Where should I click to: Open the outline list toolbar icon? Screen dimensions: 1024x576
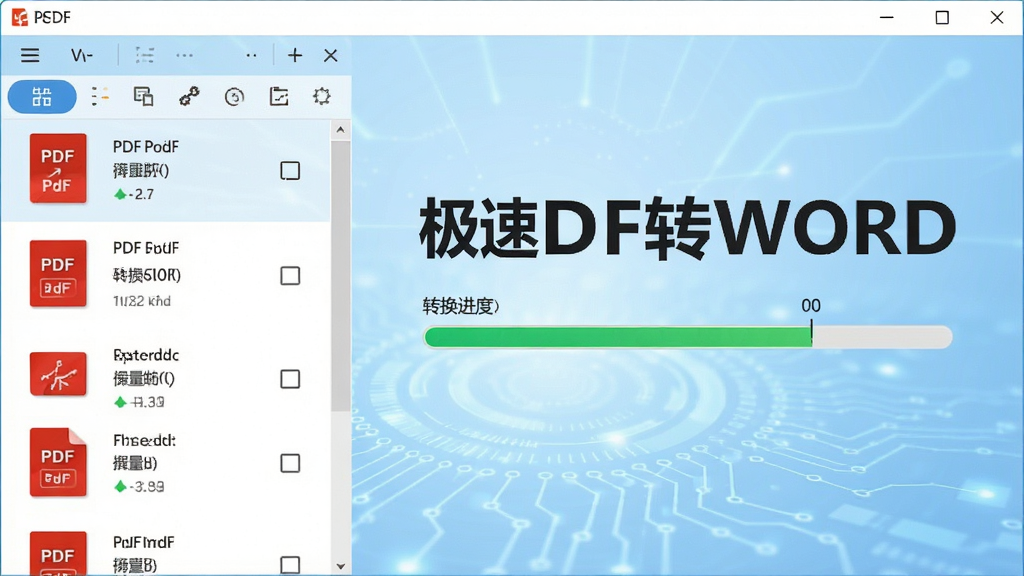[x=145, y=56]
